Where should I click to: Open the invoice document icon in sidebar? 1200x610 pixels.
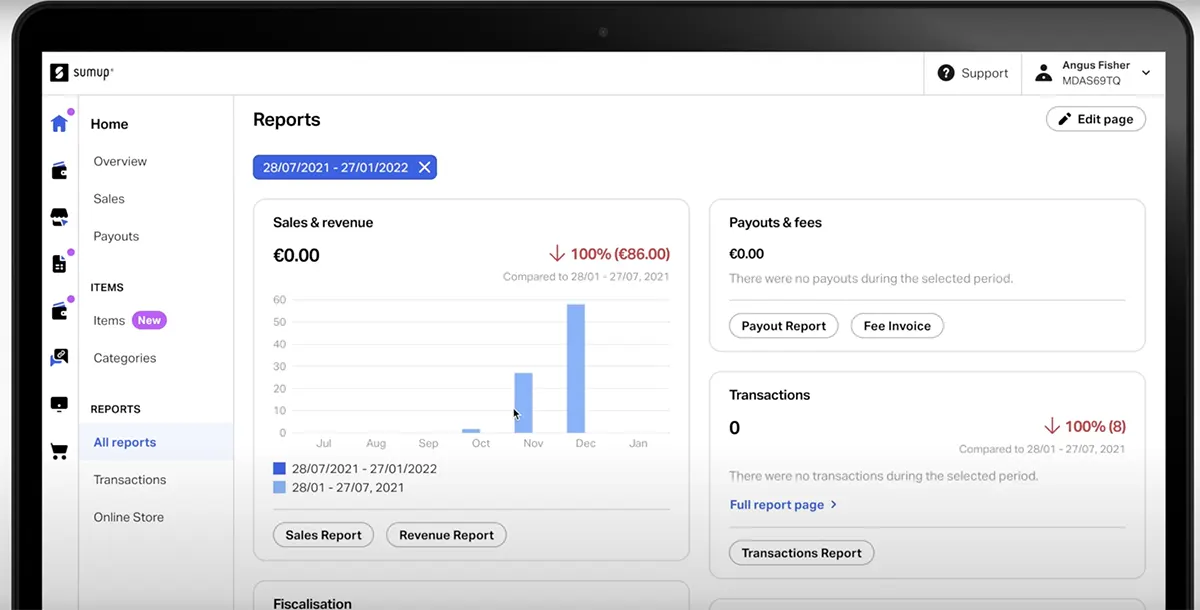pyautogui.click(x=59, y=264)
